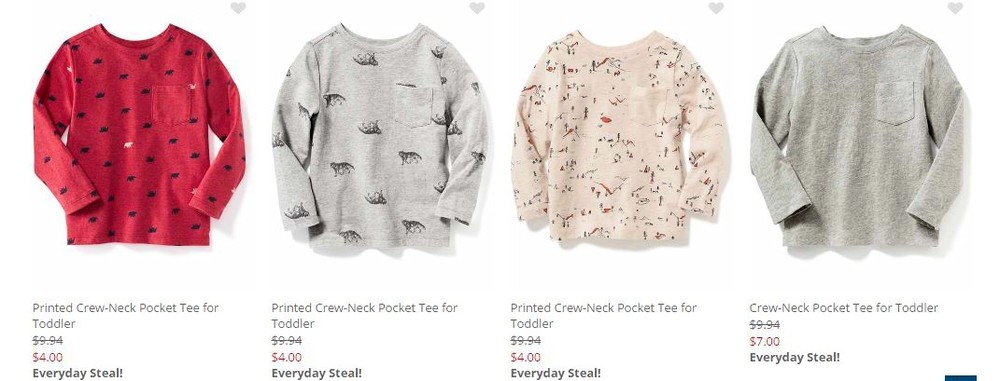Click product title below gray animal-print tee
Screen dimensions: 1000x381
click(x=365, y=315)
